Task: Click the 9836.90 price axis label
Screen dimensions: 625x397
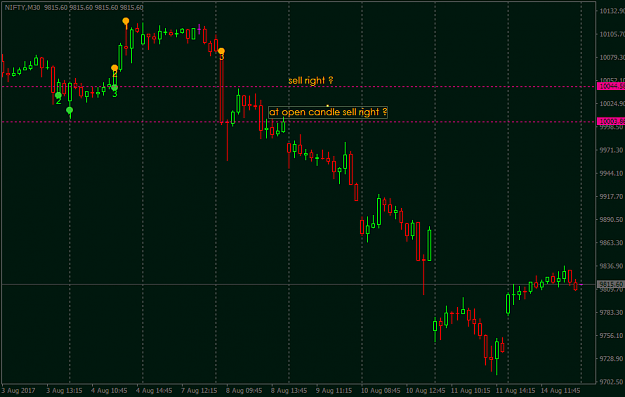Action: pos(612,265)
